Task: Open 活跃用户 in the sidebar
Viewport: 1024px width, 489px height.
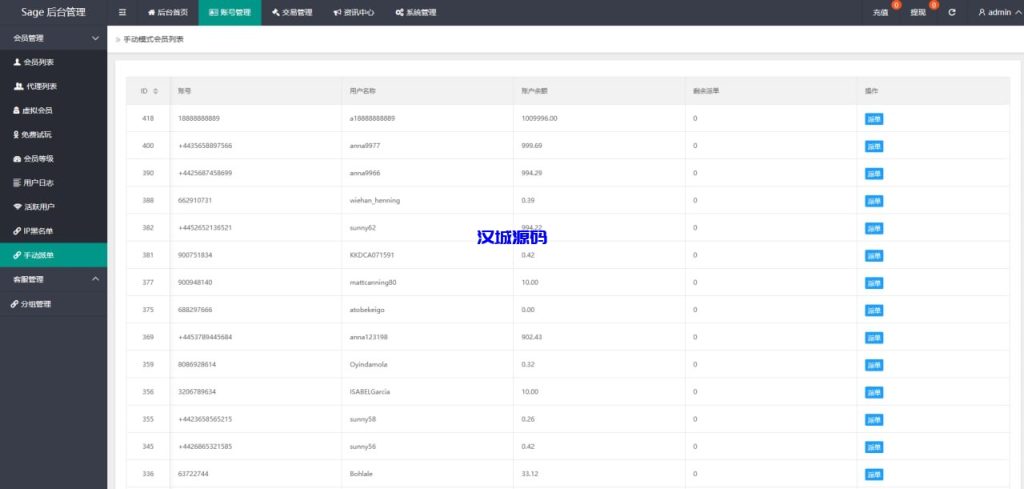Action: pos(38,206)
